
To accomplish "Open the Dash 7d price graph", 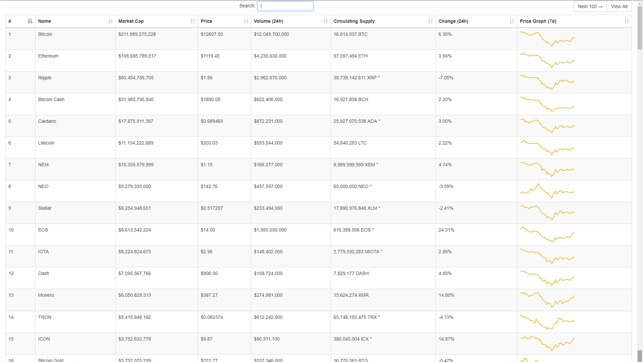I will click(x=547, y=278).
